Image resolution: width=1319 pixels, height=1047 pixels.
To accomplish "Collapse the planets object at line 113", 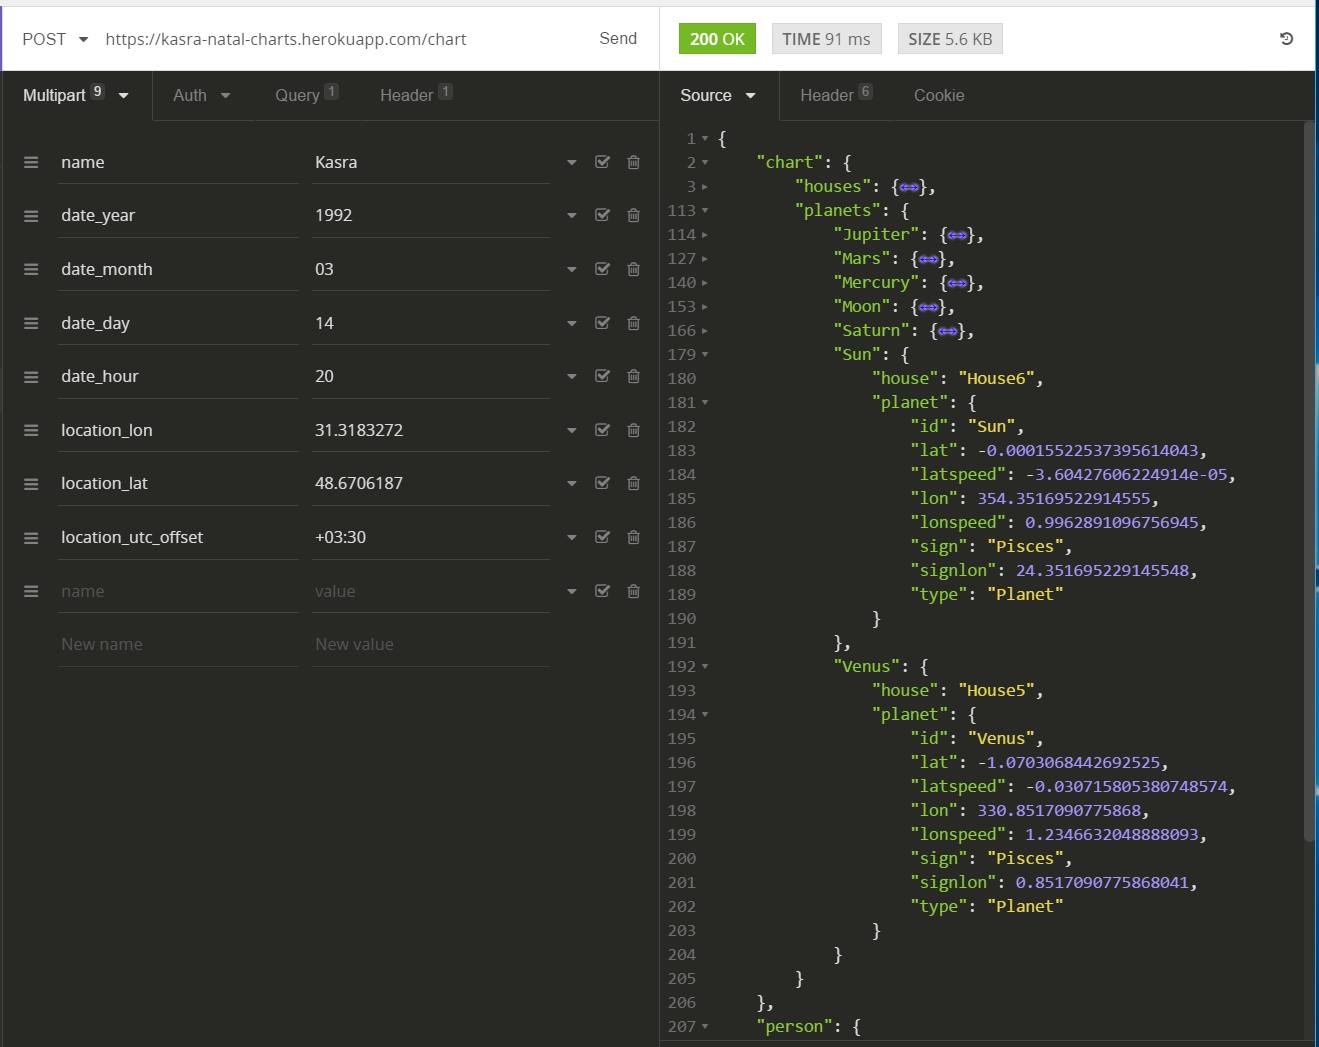I will (705, 210).
